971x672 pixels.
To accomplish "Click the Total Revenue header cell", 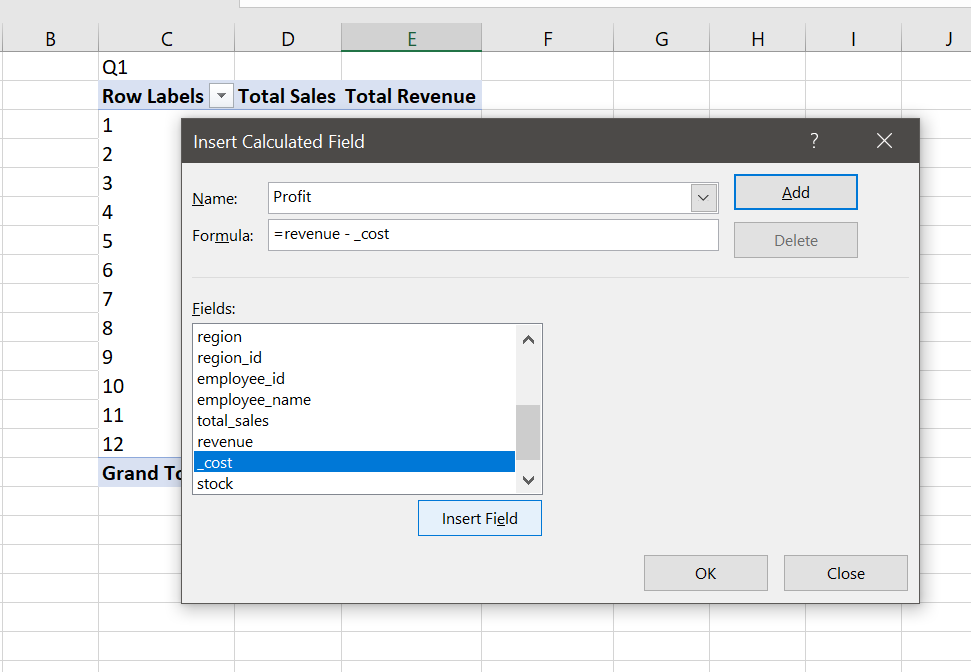I will (x=410, y=97).
